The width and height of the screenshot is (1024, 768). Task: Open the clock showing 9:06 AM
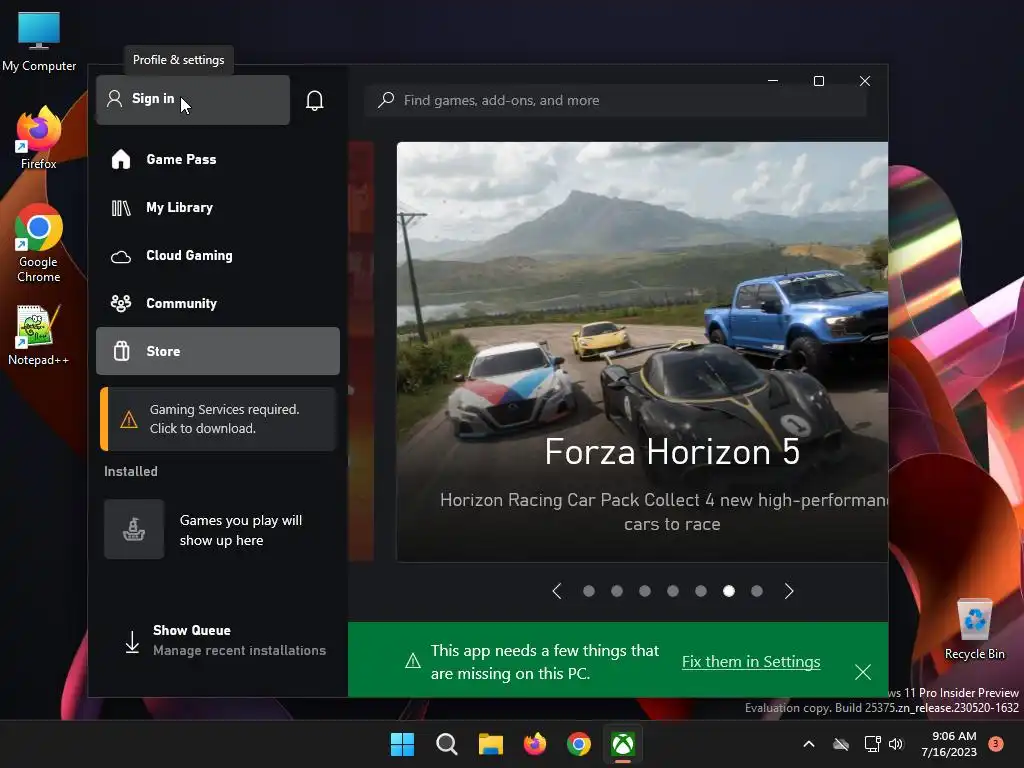pos(949,744)
